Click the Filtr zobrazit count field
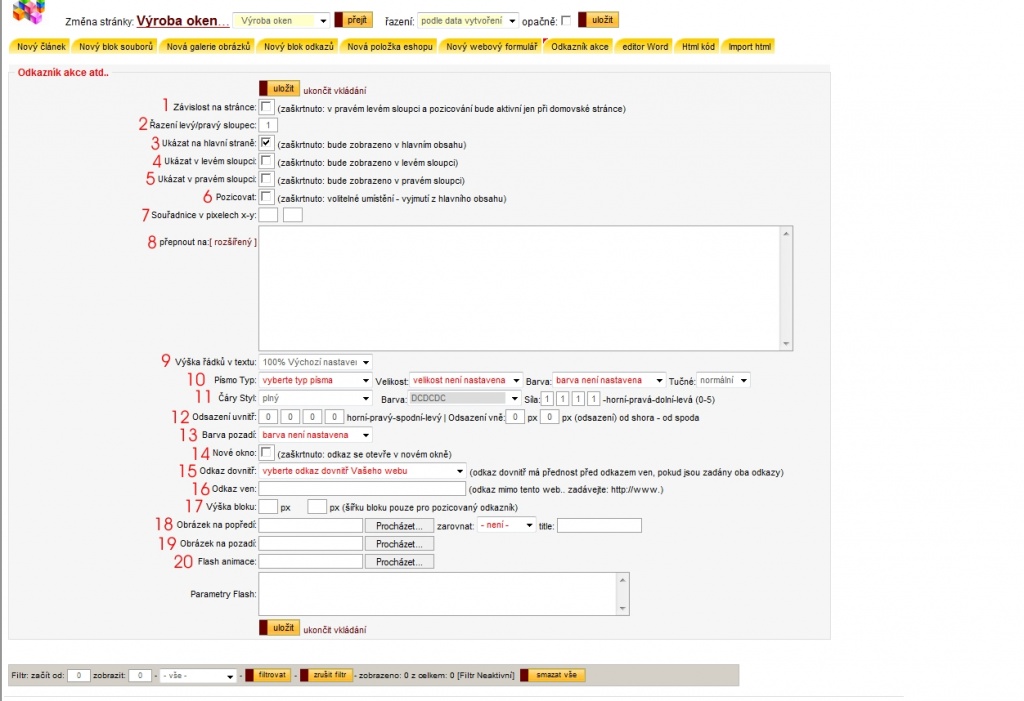Viewport: 1024px width, 701px height. (x=140, y=676)
